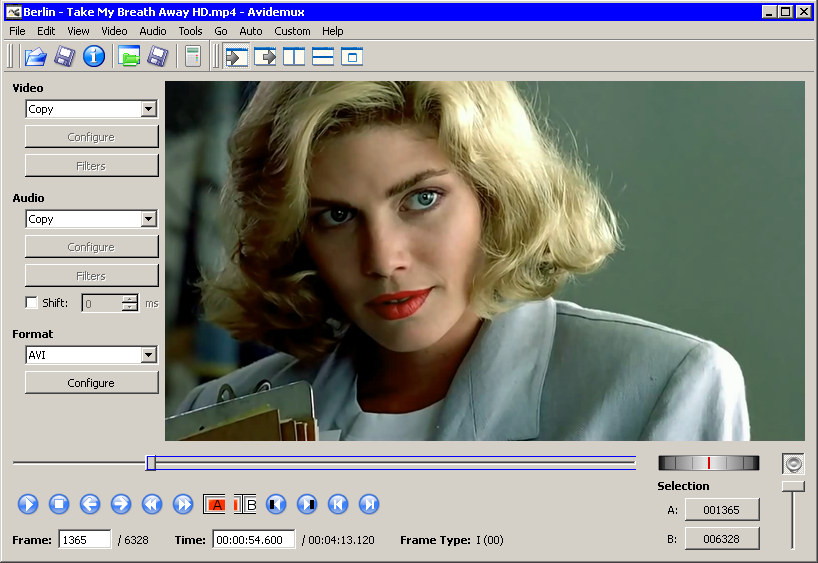Click the Video Filters button
The image size is (818, 563).
(91, 166)
